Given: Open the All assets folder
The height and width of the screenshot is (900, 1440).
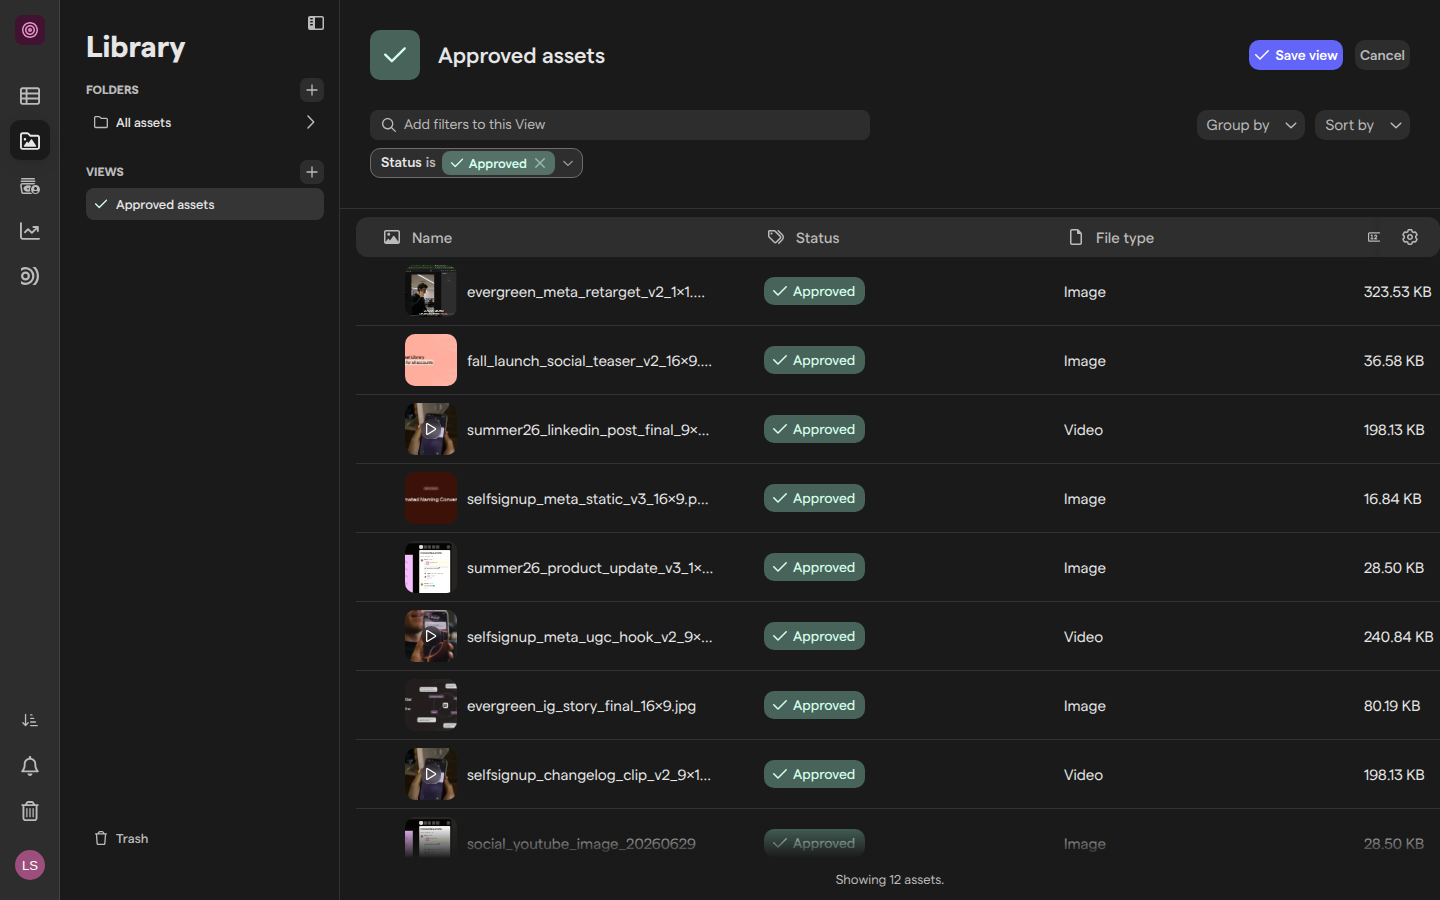Looking at the screenshot, I should pyautogui.click(x=144, y=122).
